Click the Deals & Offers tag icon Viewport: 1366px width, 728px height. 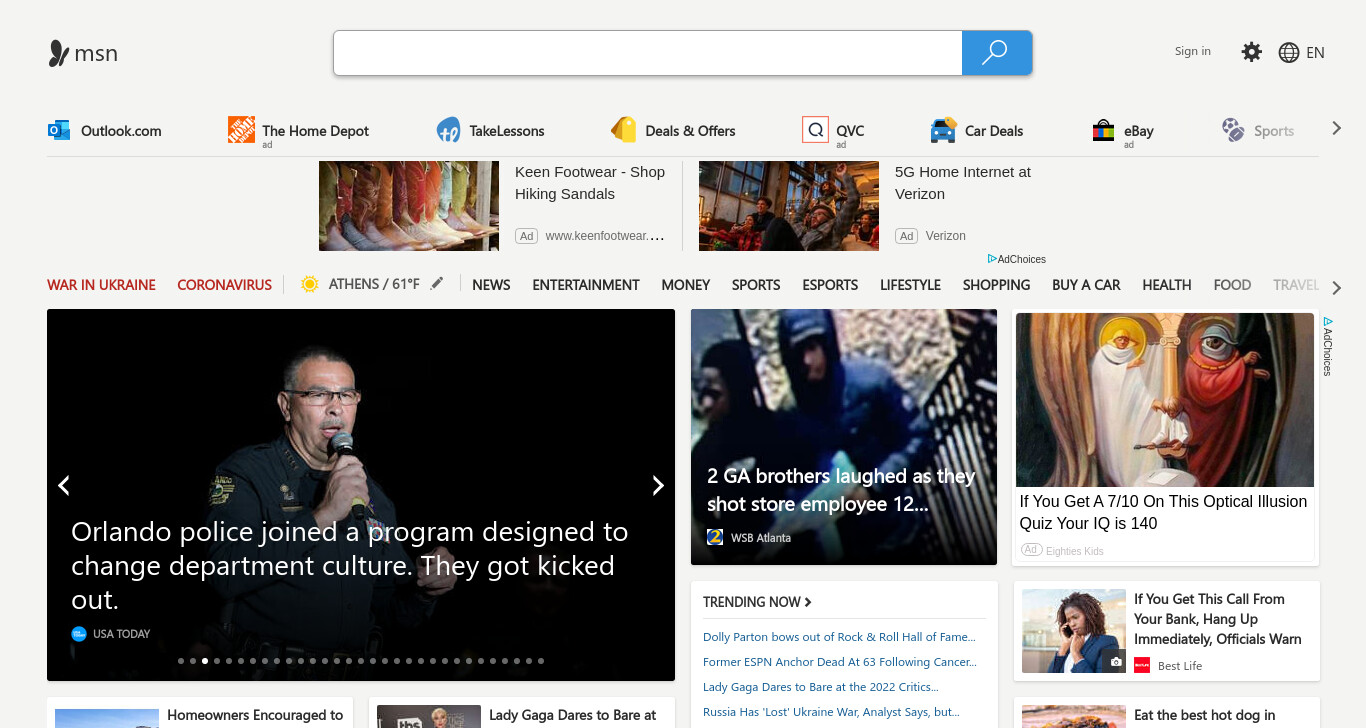coord(624,130)
